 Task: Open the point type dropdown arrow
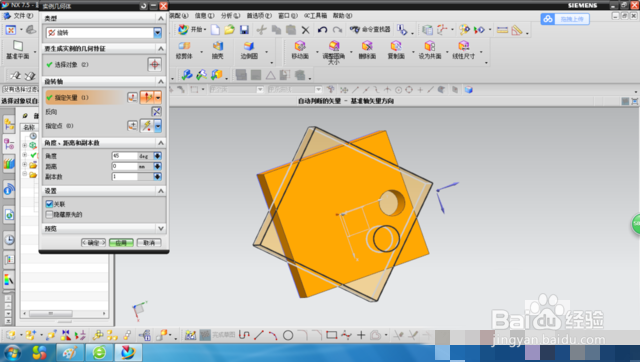tap(158, 125)
